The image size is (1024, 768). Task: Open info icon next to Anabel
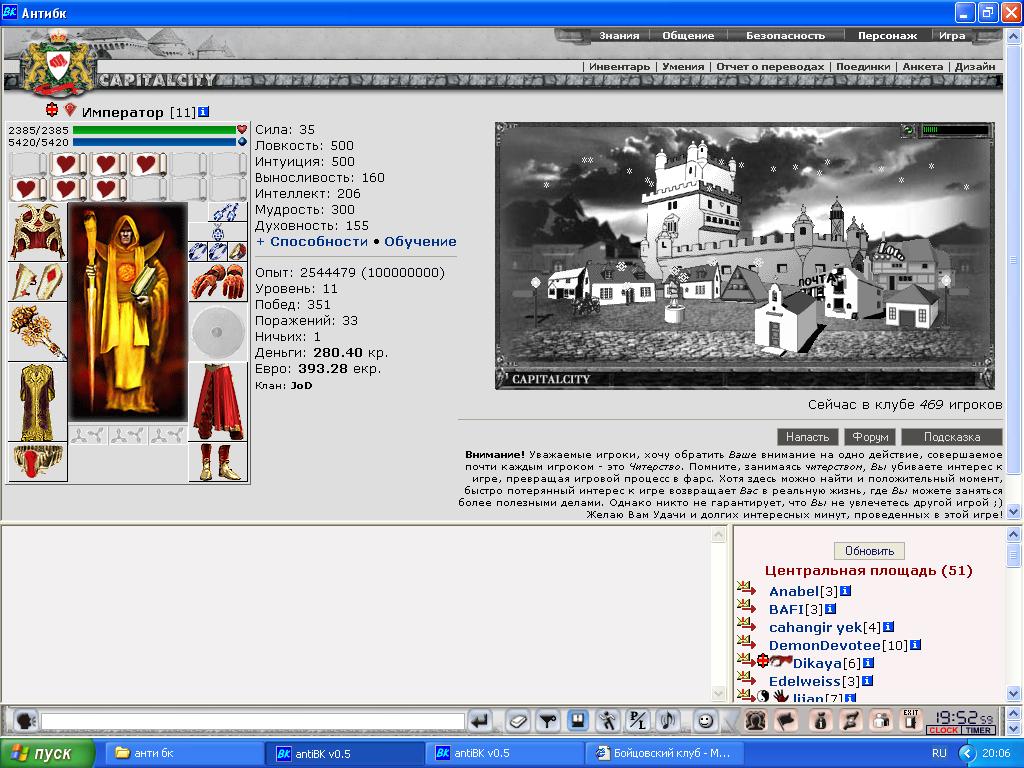(x=845, y=591)
